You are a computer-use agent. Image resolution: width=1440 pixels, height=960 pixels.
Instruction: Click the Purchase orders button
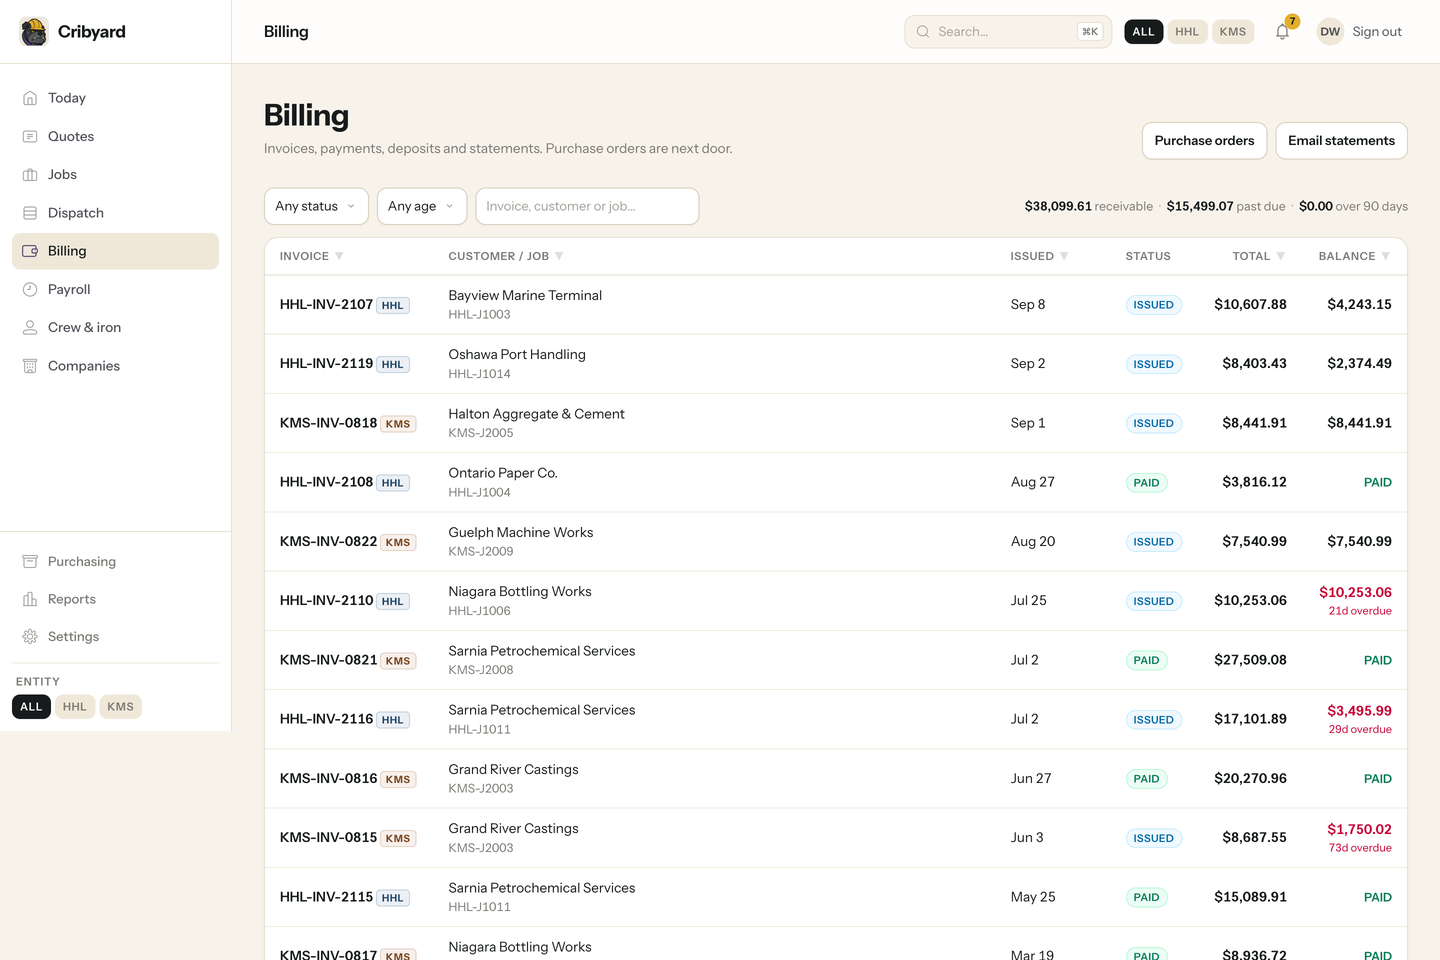tap(1204, 141)
